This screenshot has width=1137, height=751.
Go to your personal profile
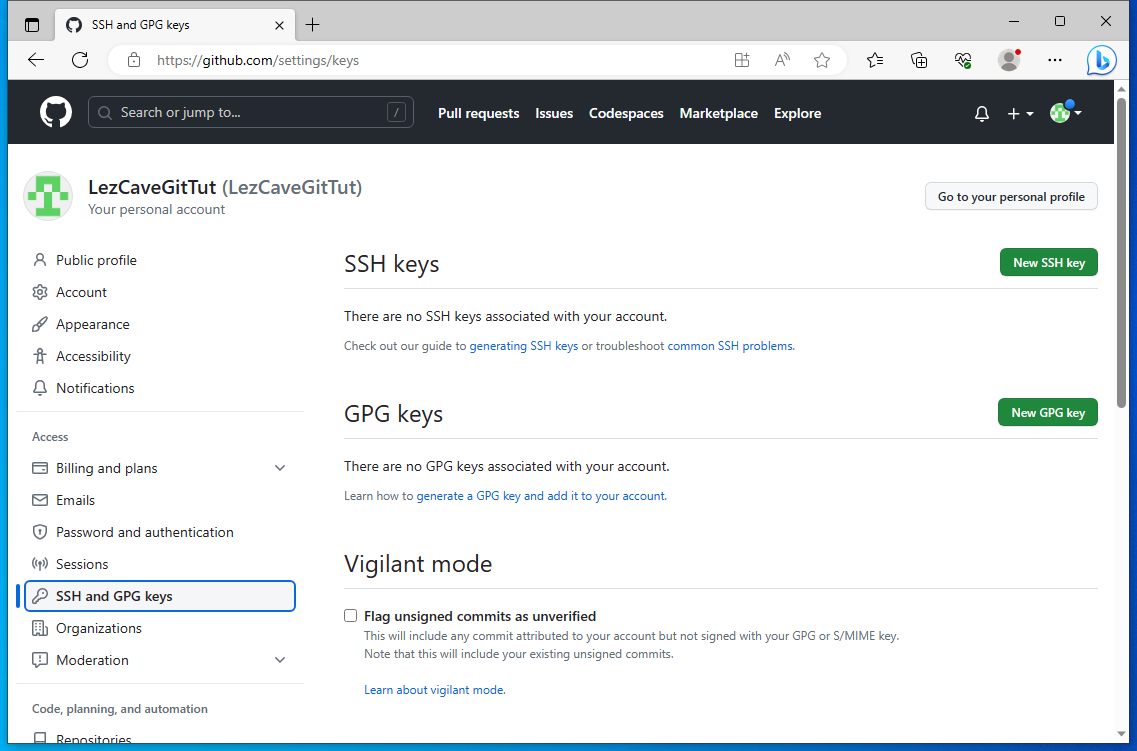pyautogui.click(x=1011, y=196)
